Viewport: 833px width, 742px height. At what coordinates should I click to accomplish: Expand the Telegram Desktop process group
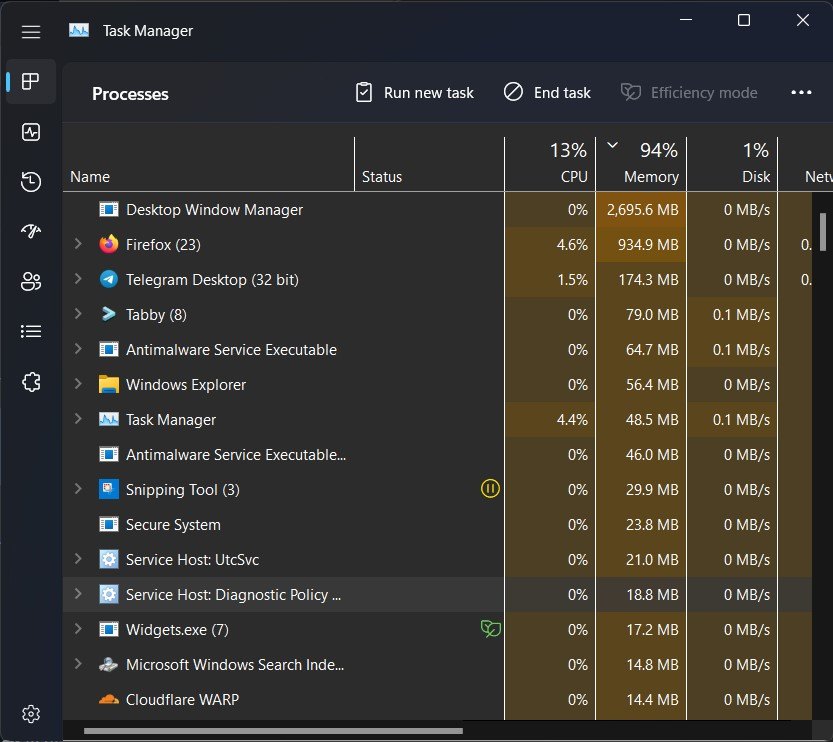tap(78, 279)
